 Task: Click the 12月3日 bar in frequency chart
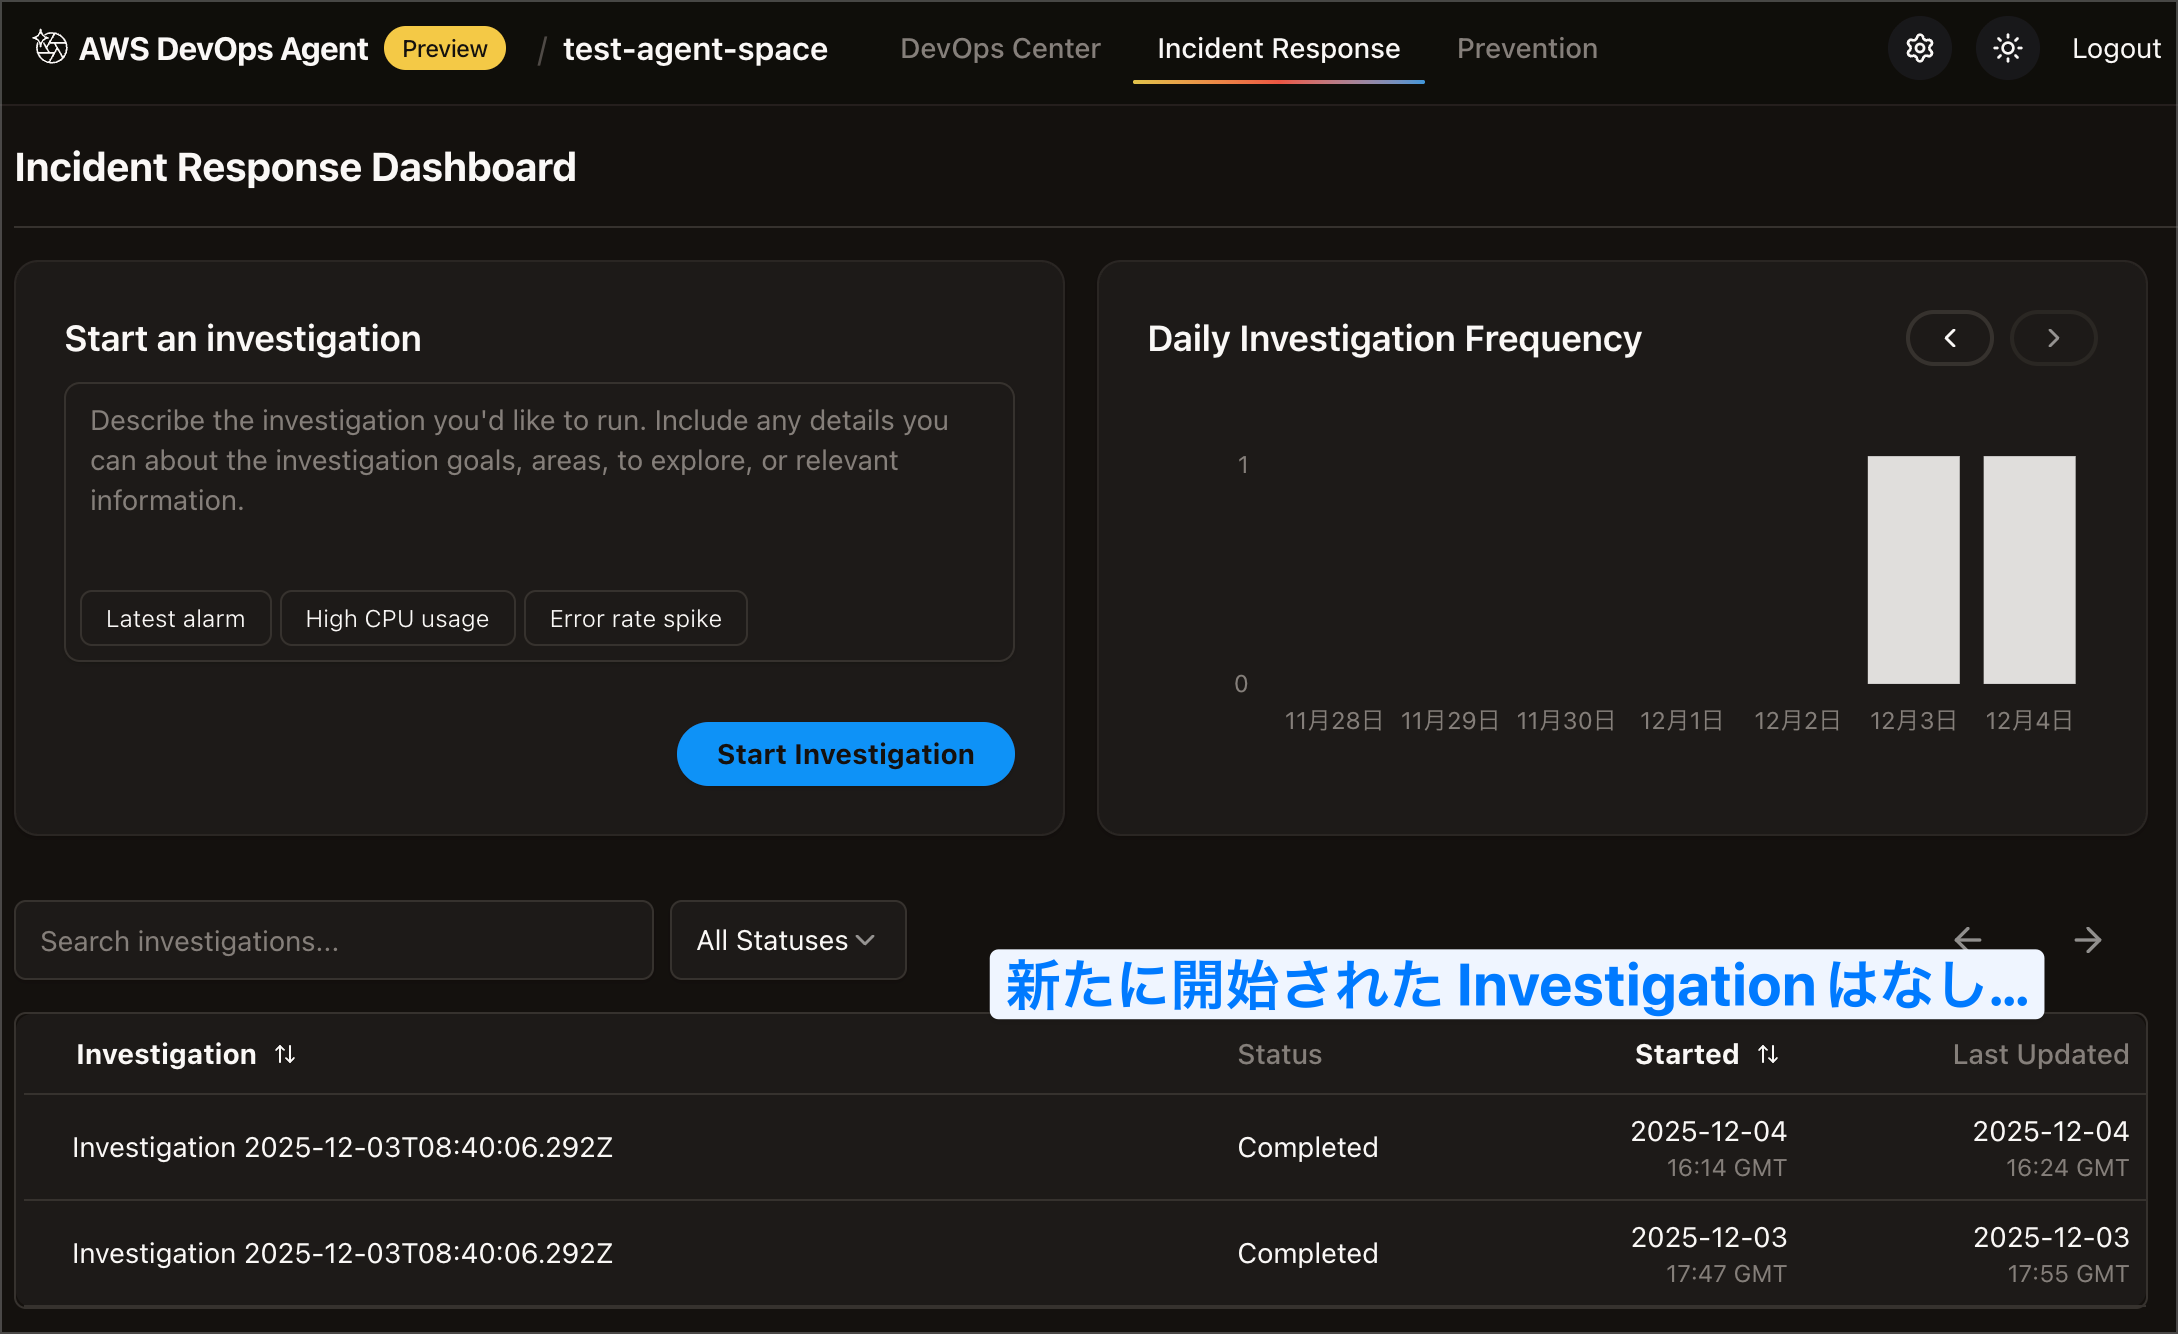pyautogui.click(x=1912, y=570)
